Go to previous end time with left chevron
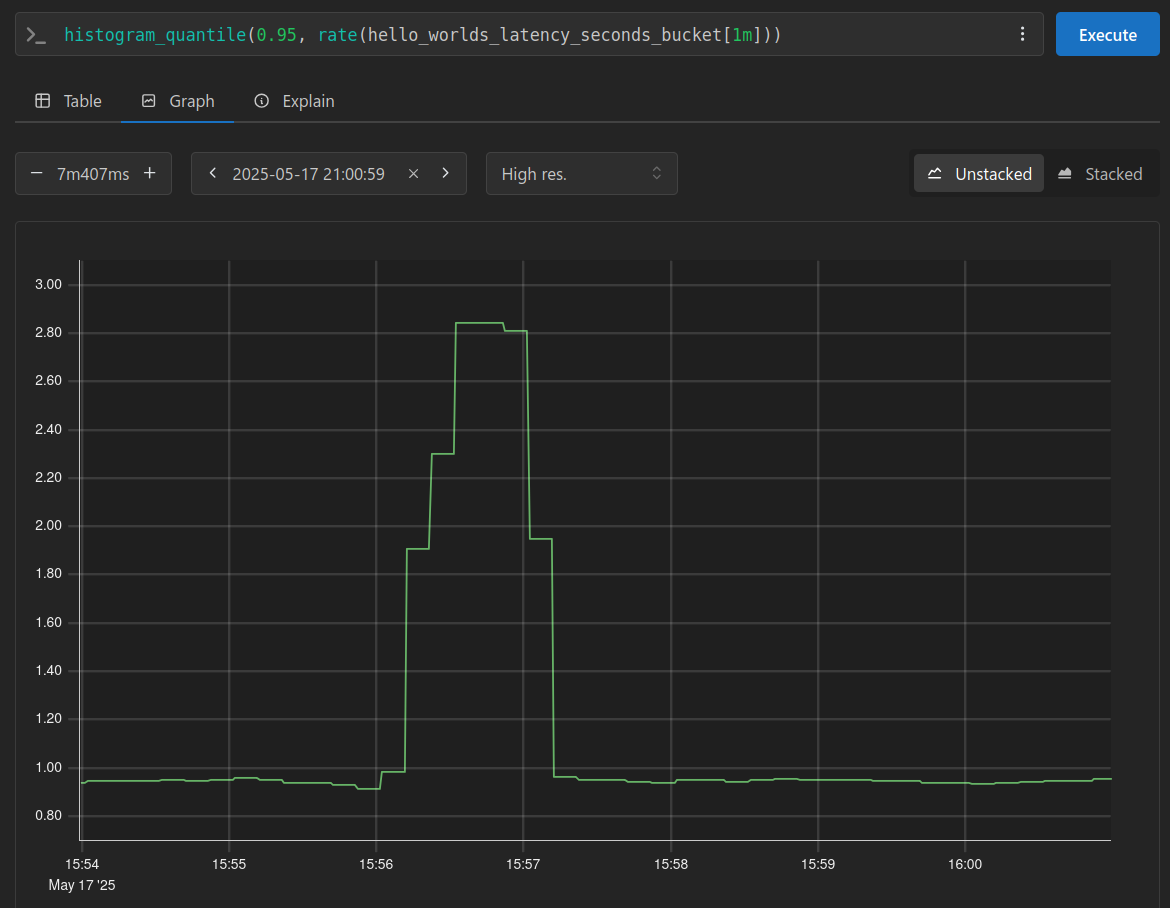 click(213, 173)
